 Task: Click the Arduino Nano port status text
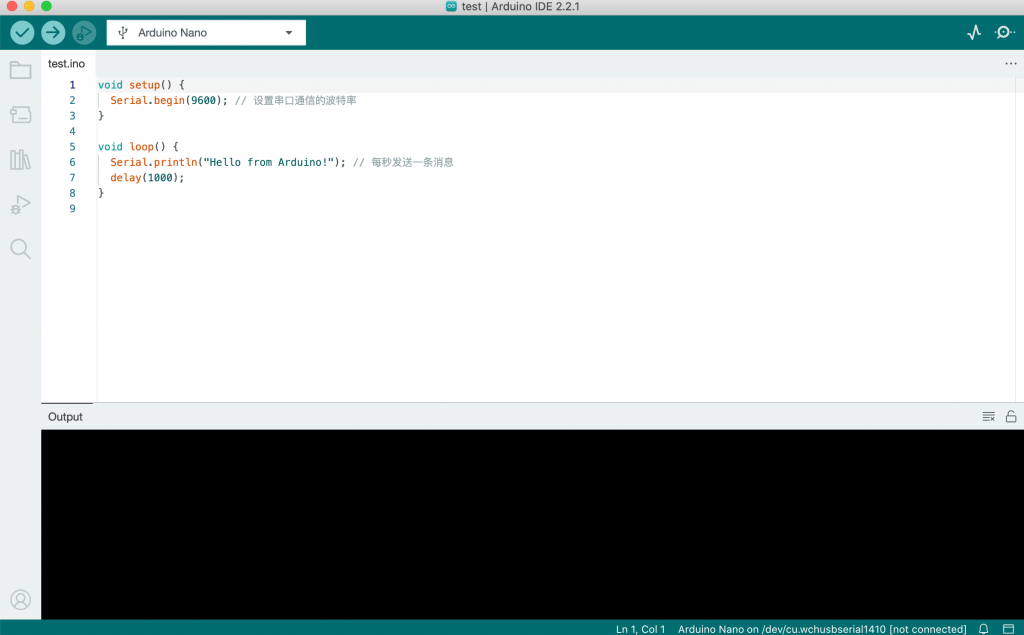(x=822, y=629)
